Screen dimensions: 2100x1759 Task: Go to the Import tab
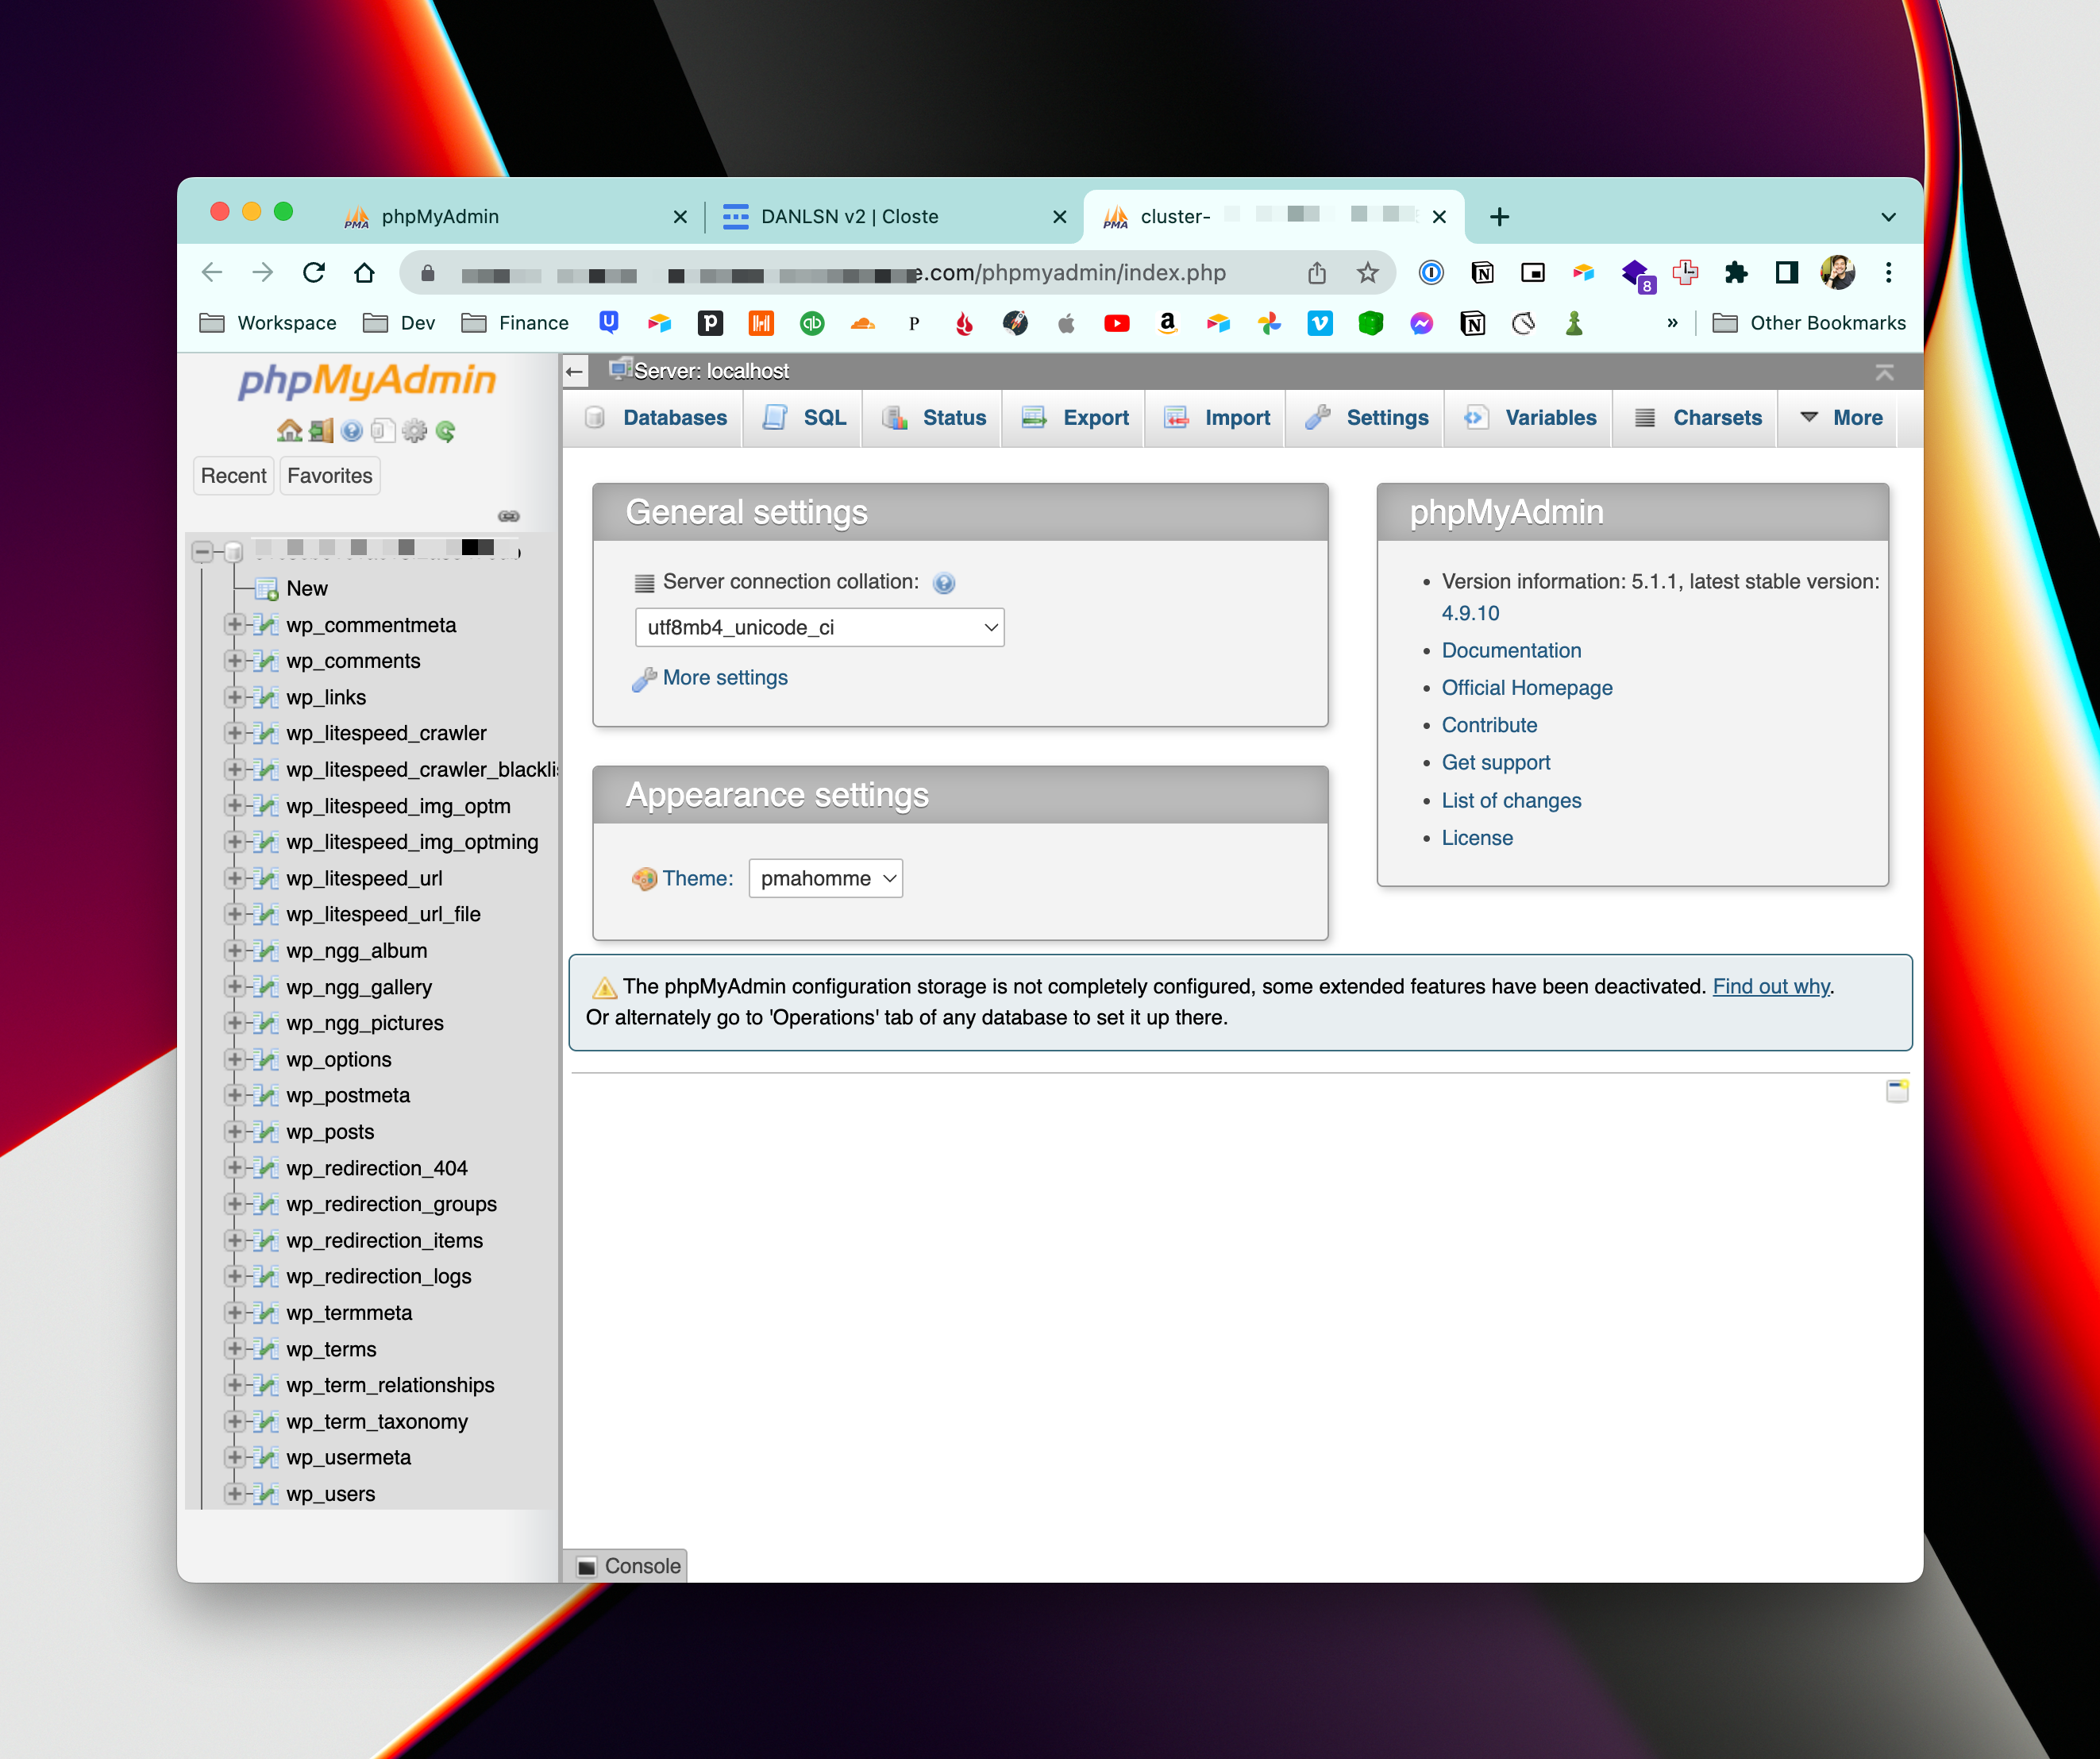tap(1217, 418)
